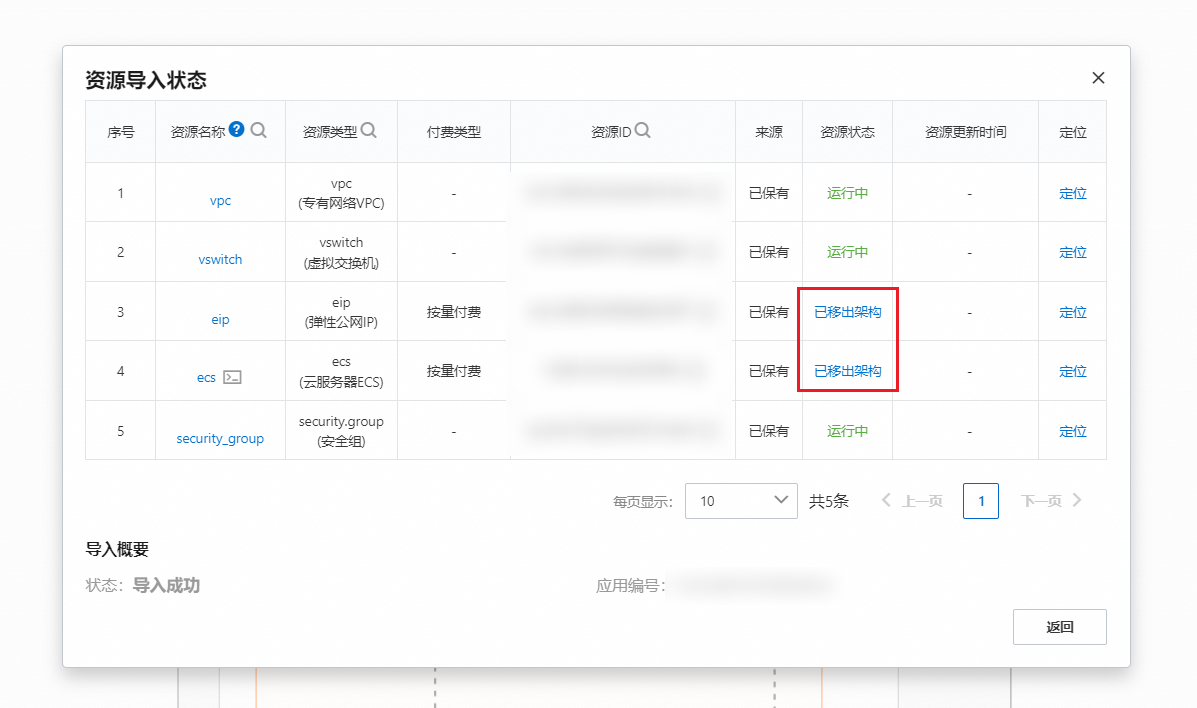Image resolution: width=1197 pixels, height=708 pixels.
Task: Open the terminal icon next to ecs
Action: click(x=232, y=377)
